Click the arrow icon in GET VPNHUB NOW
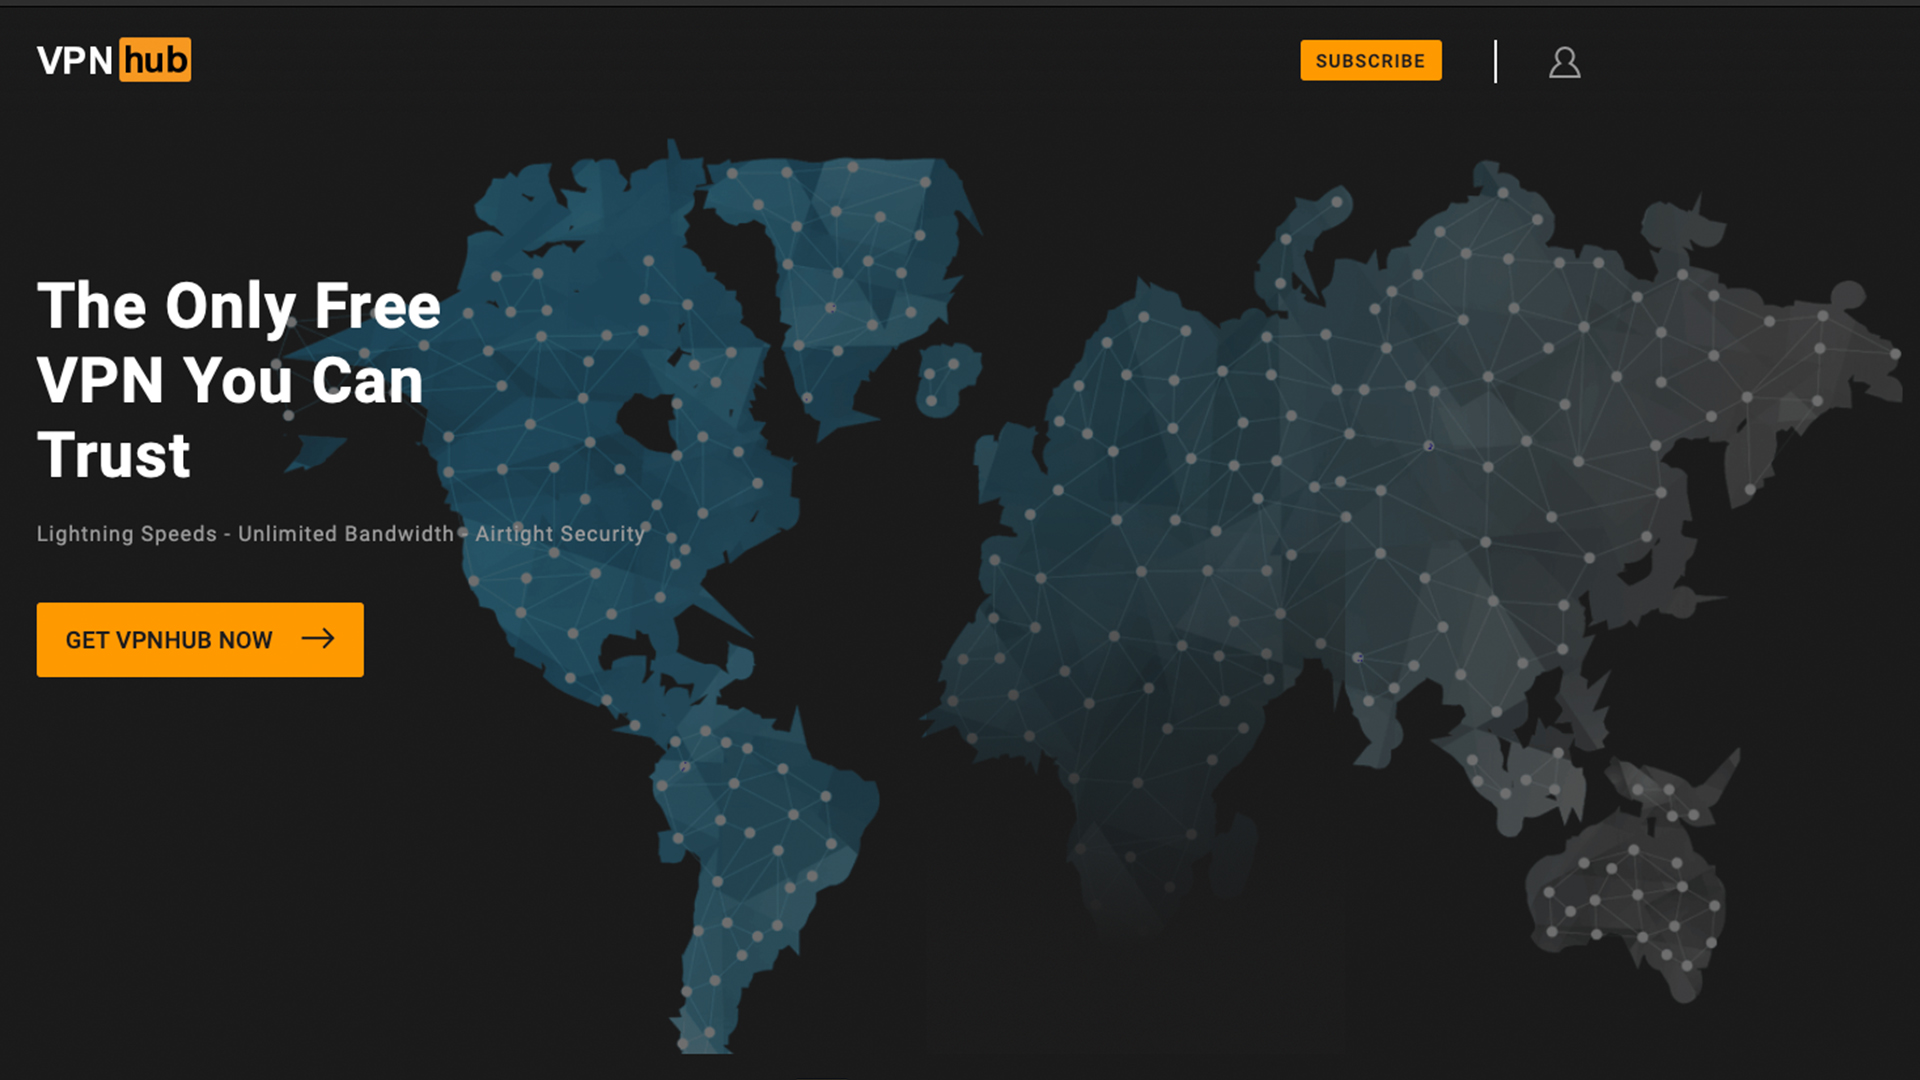Viewport: 1920px width, 1080px height. coord(318,638)
